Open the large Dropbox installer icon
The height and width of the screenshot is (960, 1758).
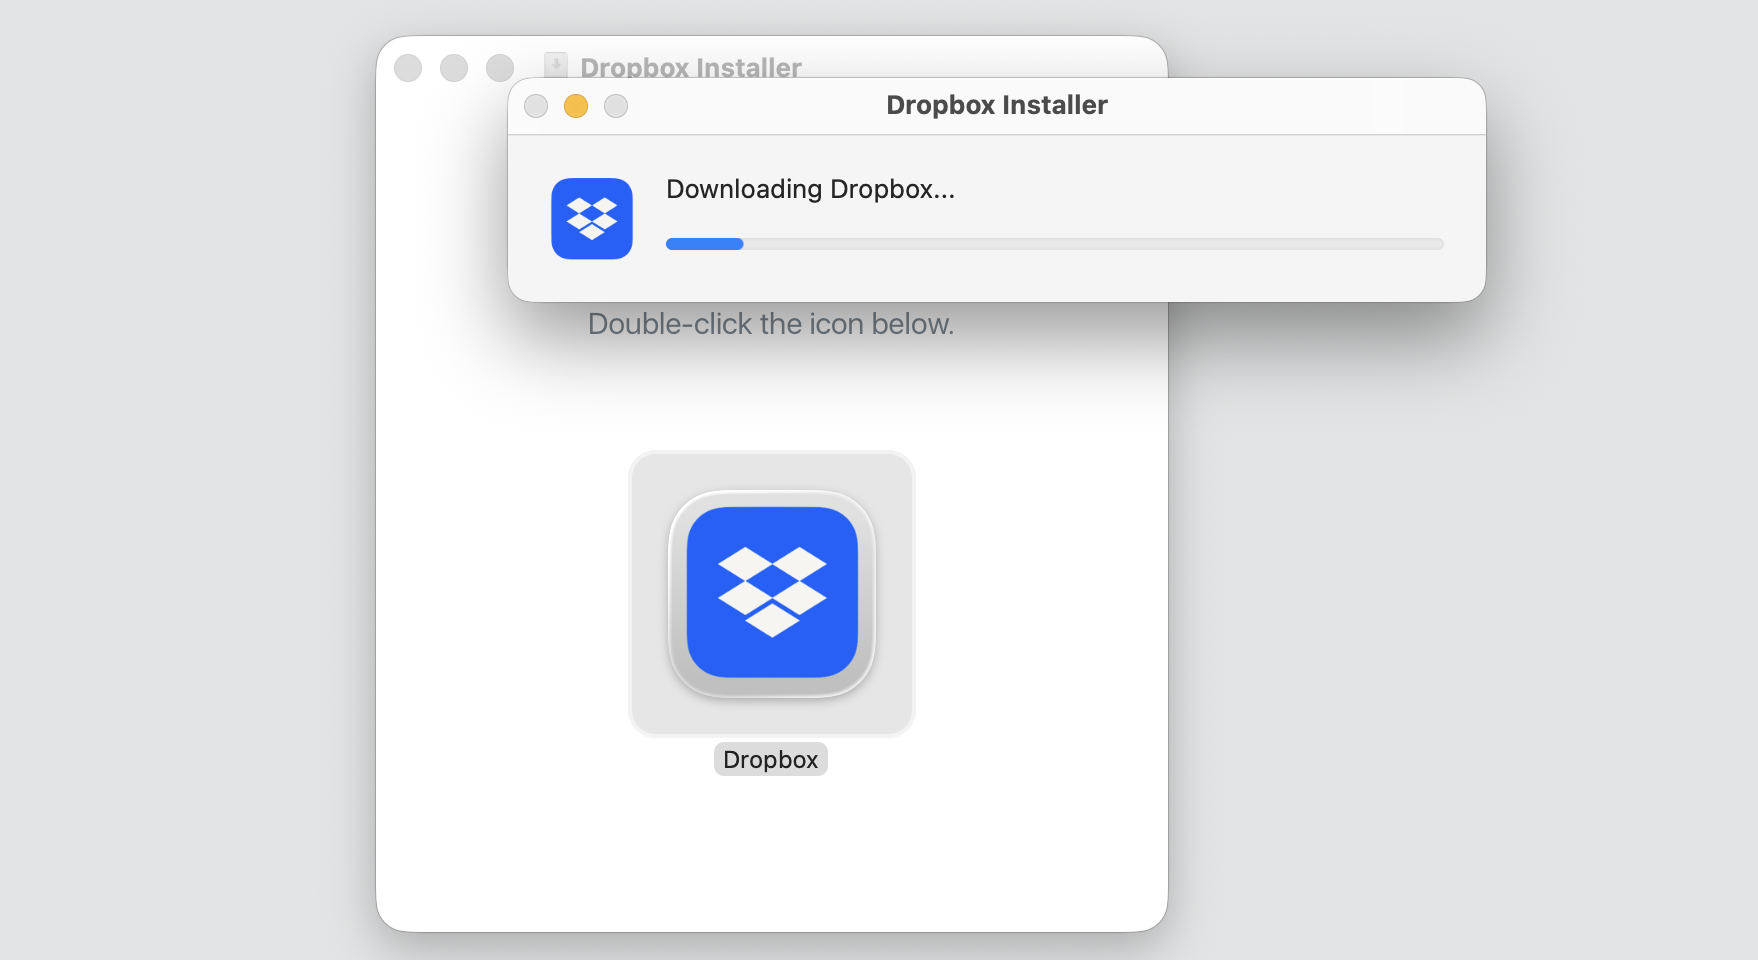click(772, 593)
